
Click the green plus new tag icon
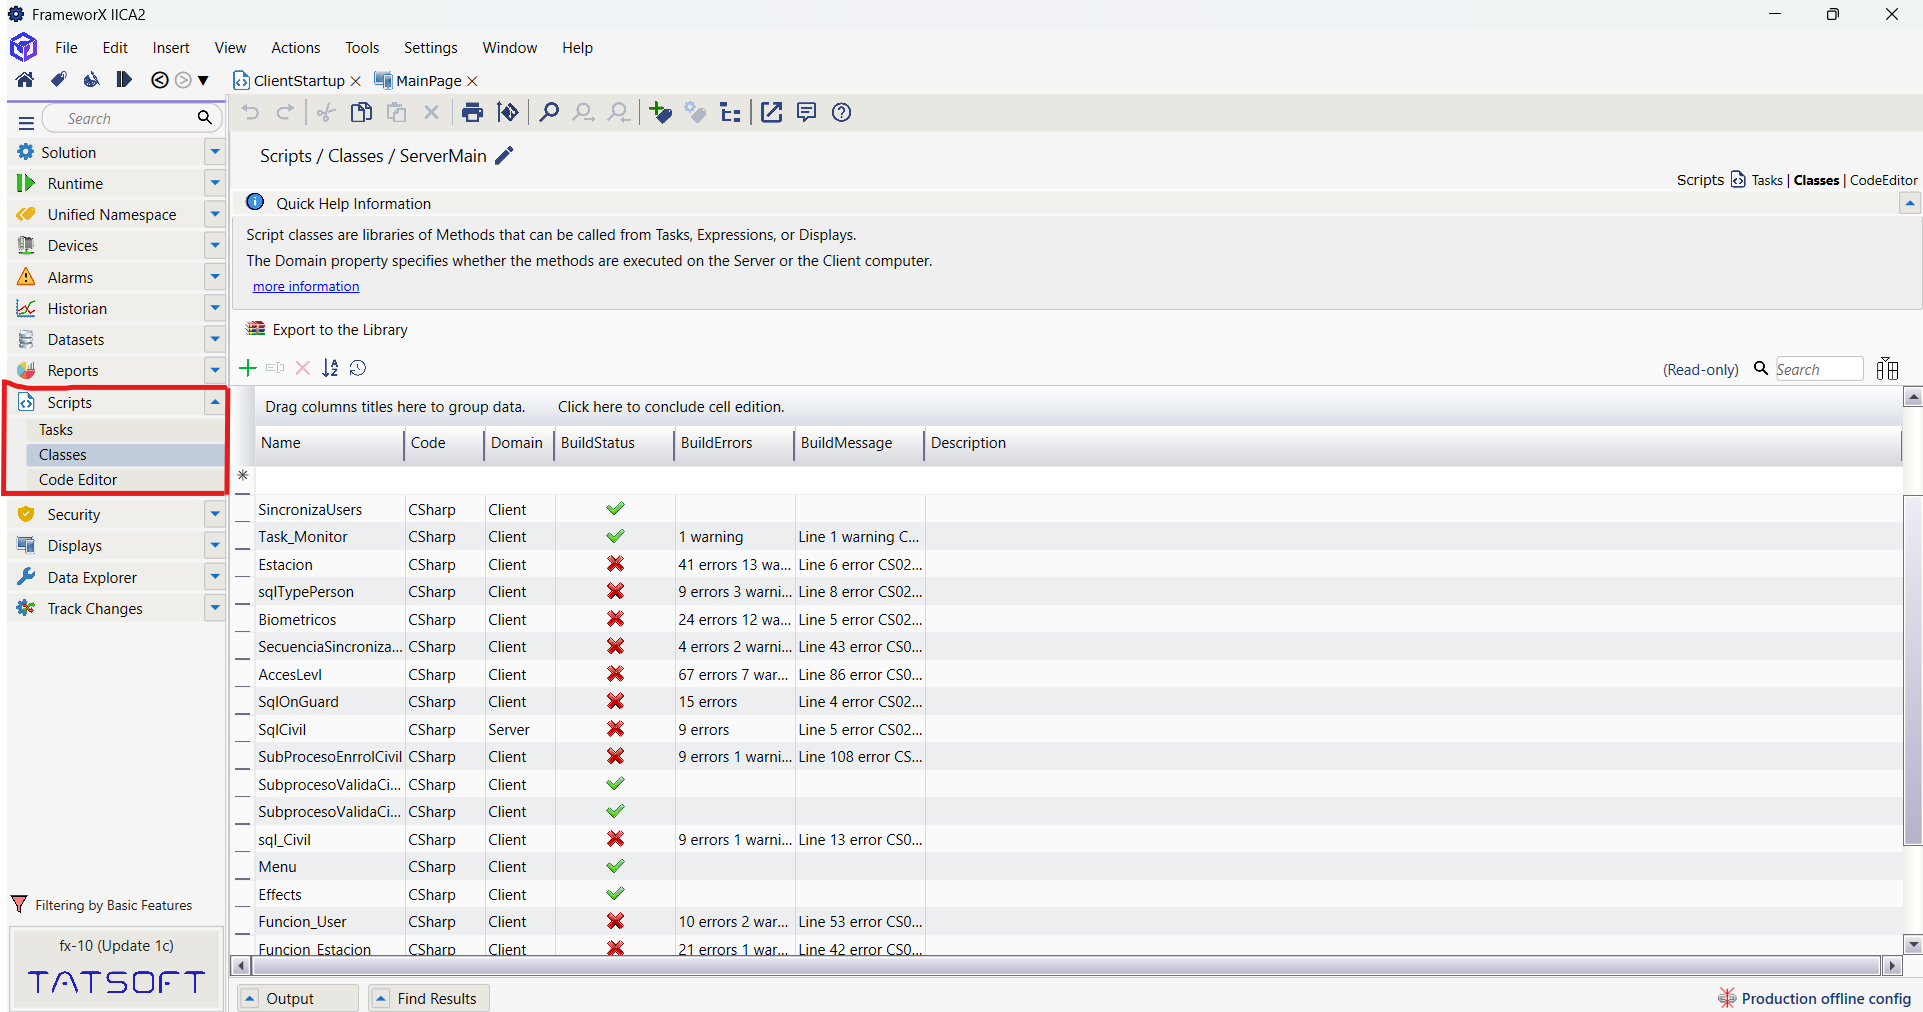click(x=660, y=112)
